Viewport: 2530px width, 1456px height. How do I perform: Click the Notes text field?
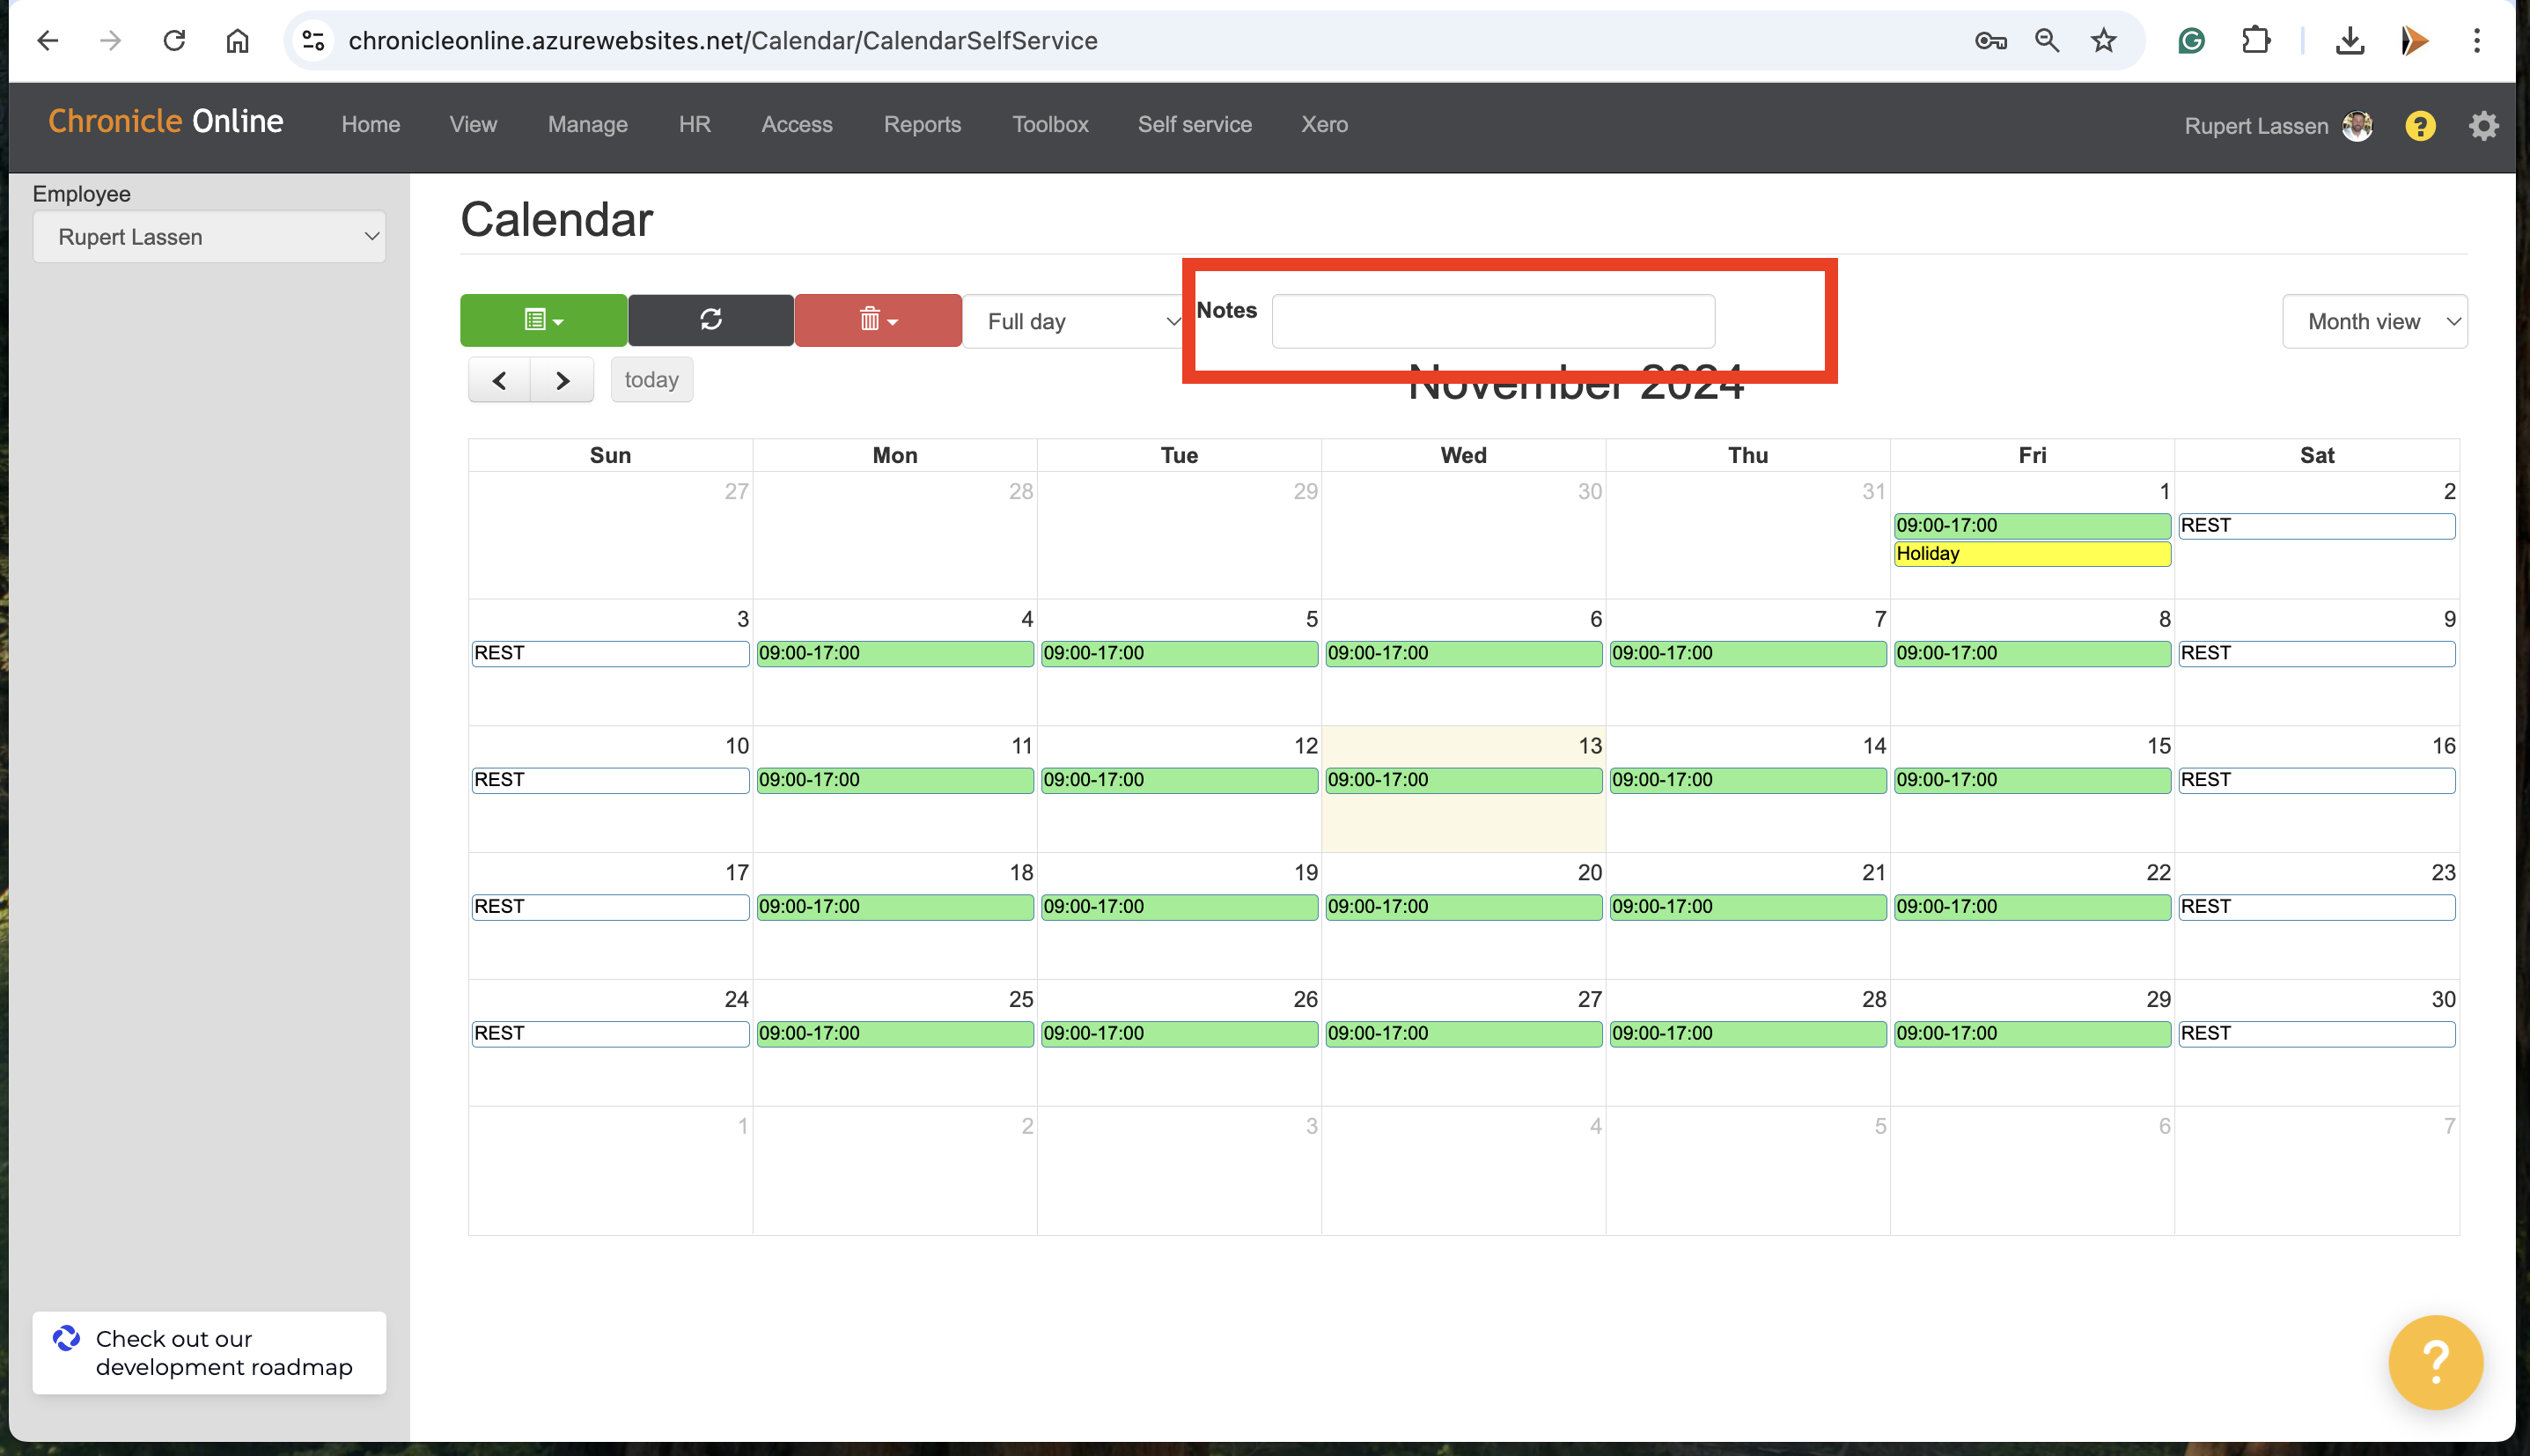coord(1493,321)
